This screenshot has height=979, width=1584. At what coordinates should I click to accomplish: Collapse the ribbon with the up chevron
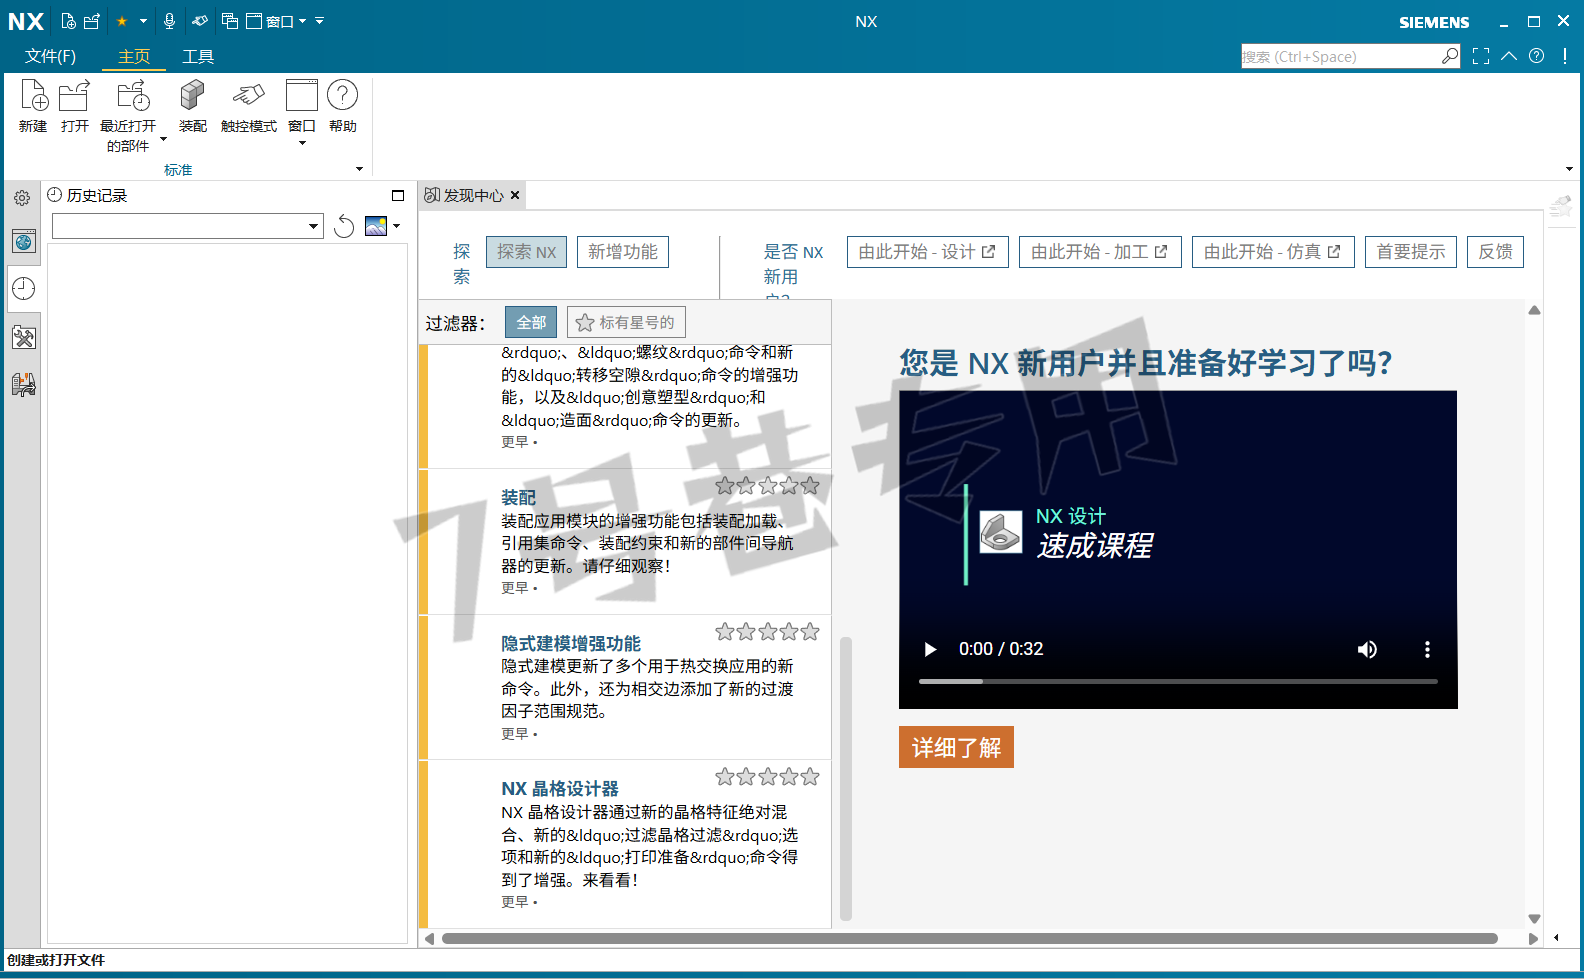click(x=1509, y=57)
